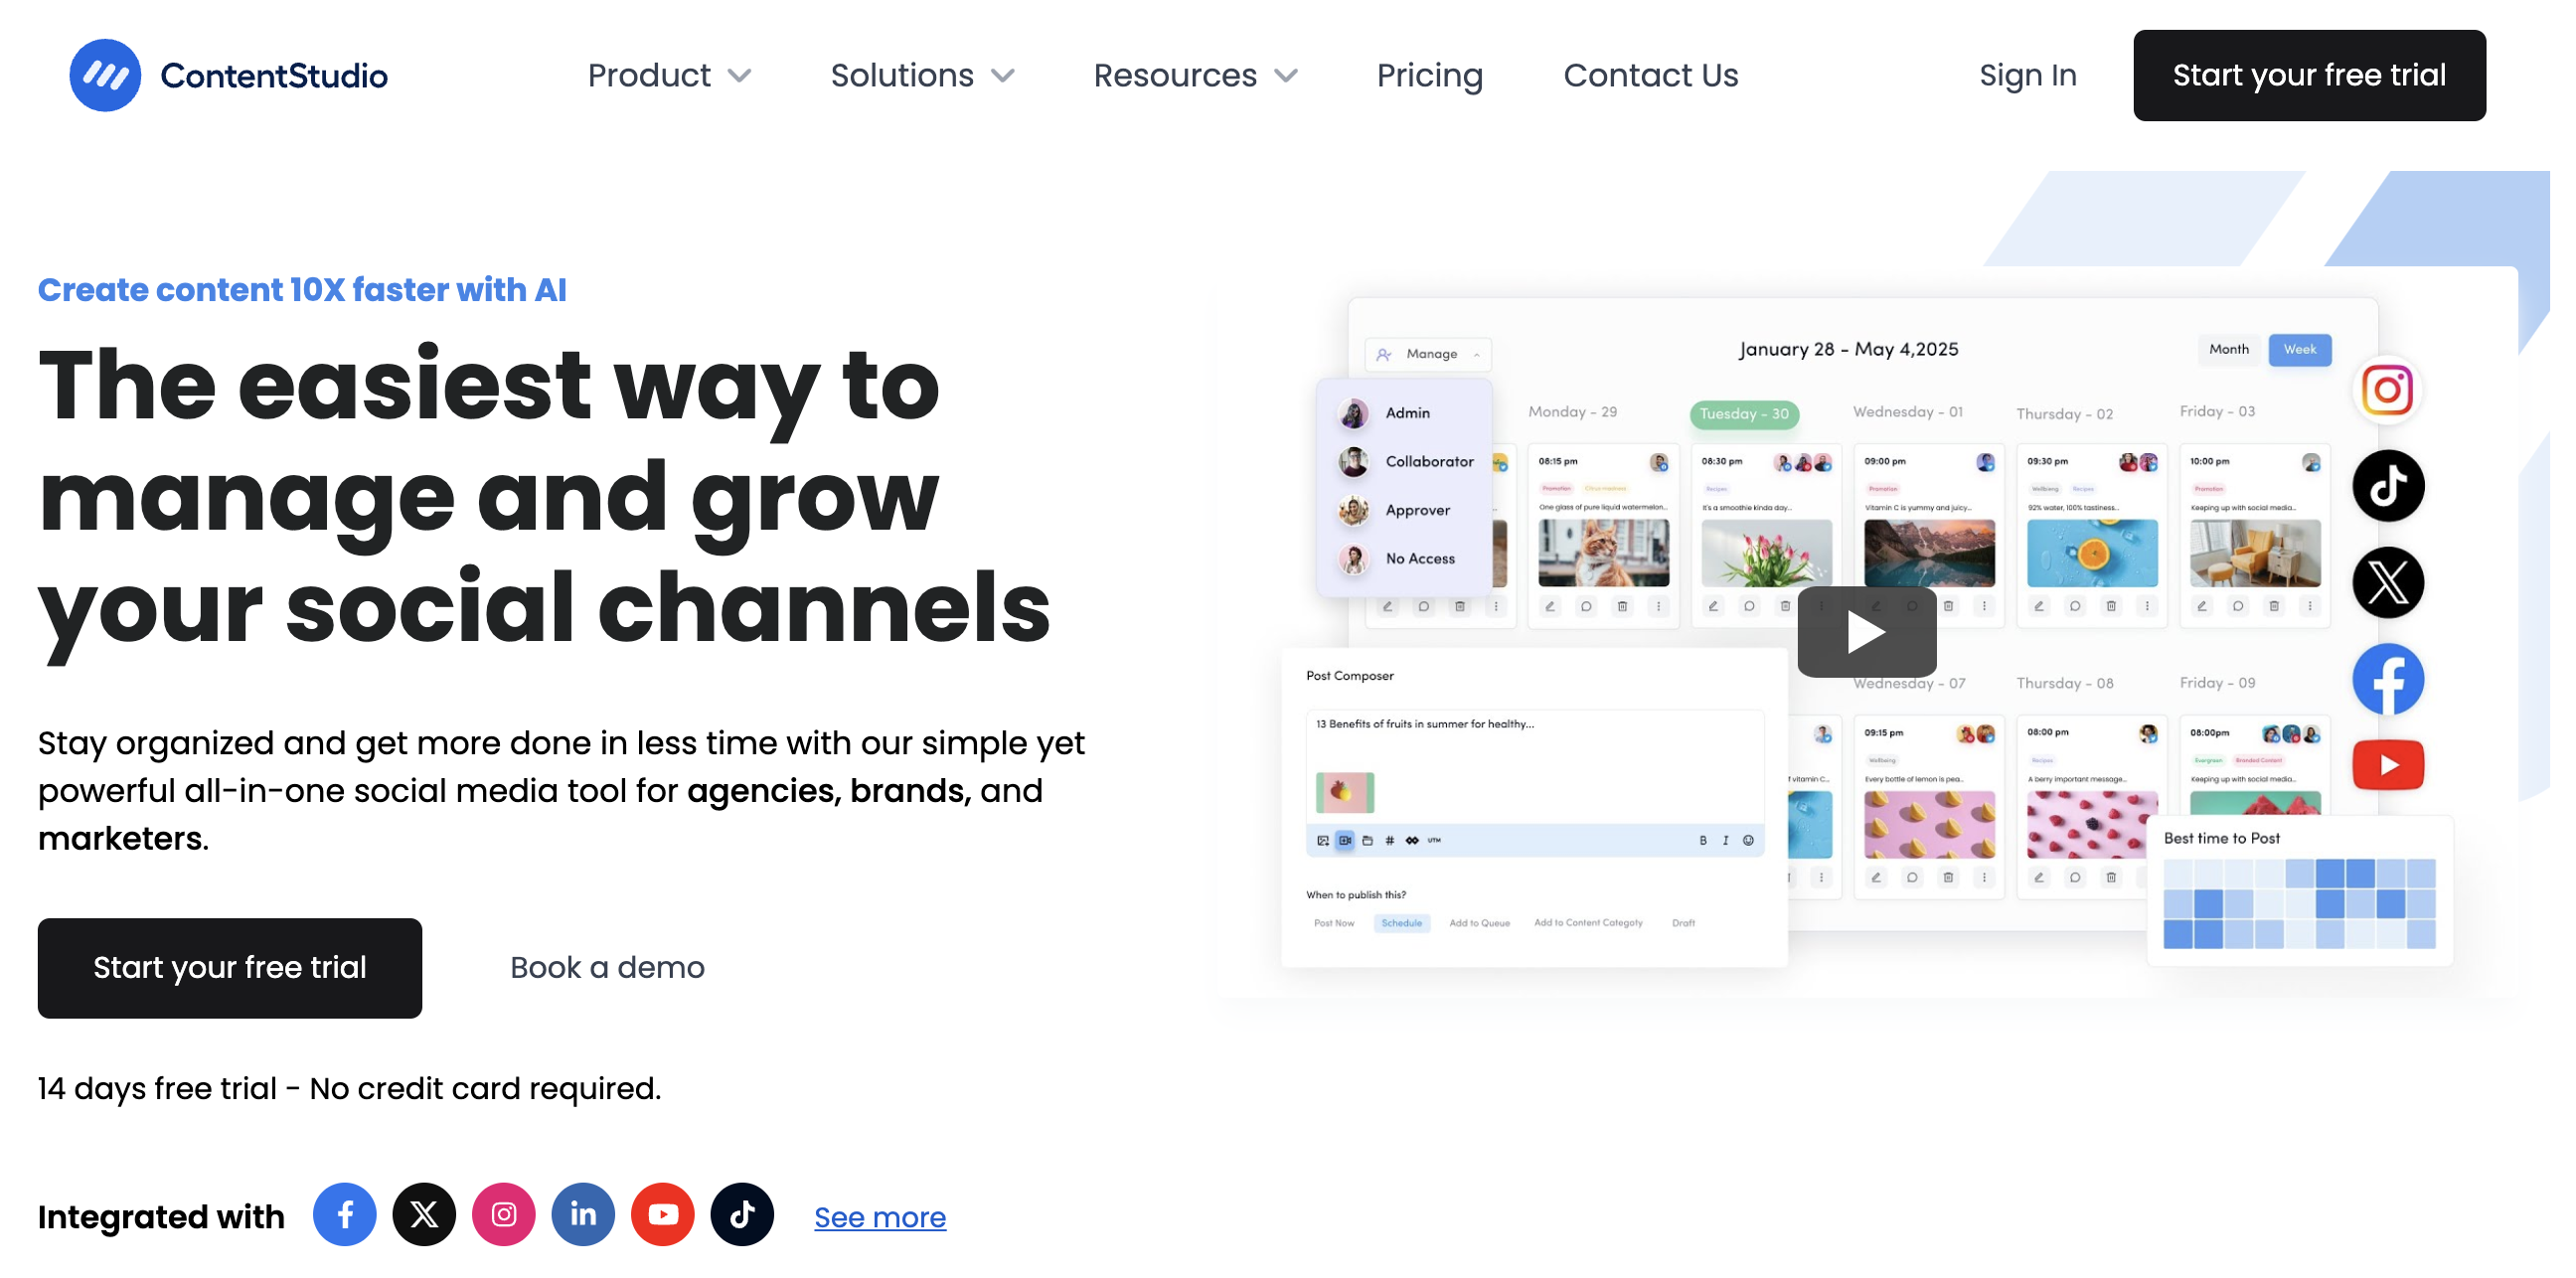2576x1278 pixels.
Task: Click the emoji icon in composer toolbar
Action: pos(1748,841)
